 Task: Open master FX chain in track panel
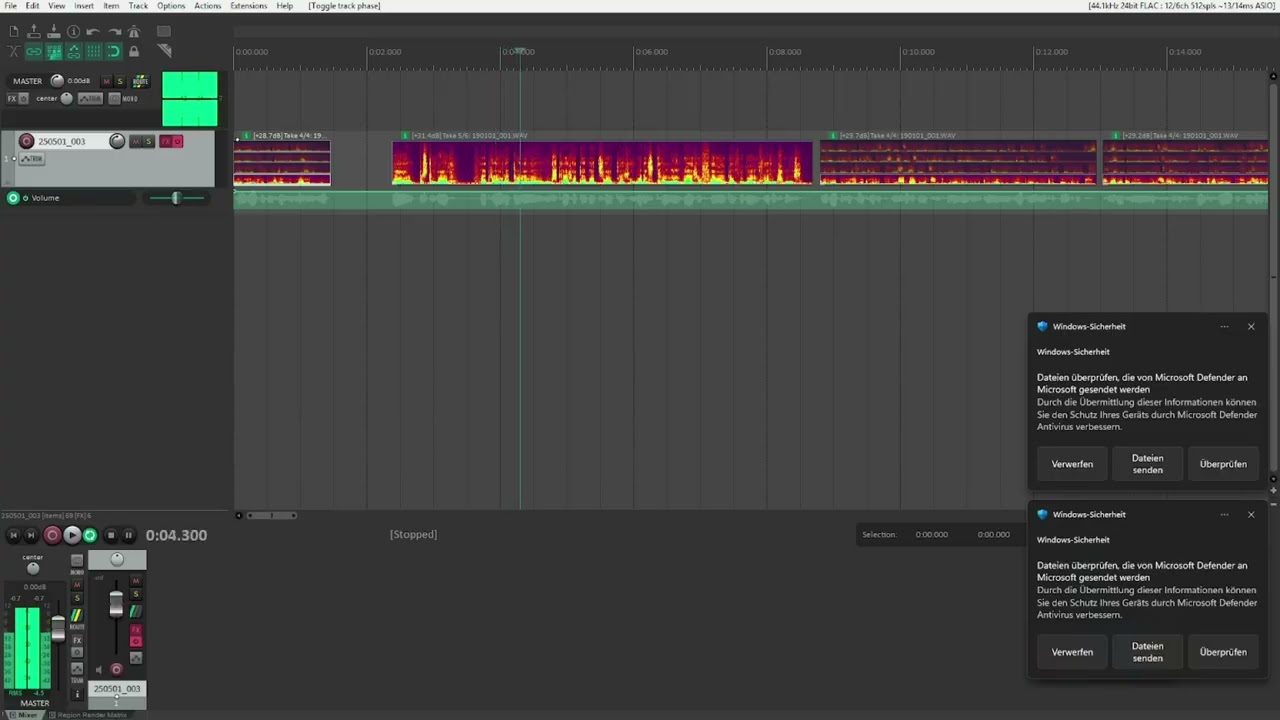coord(12,99)
